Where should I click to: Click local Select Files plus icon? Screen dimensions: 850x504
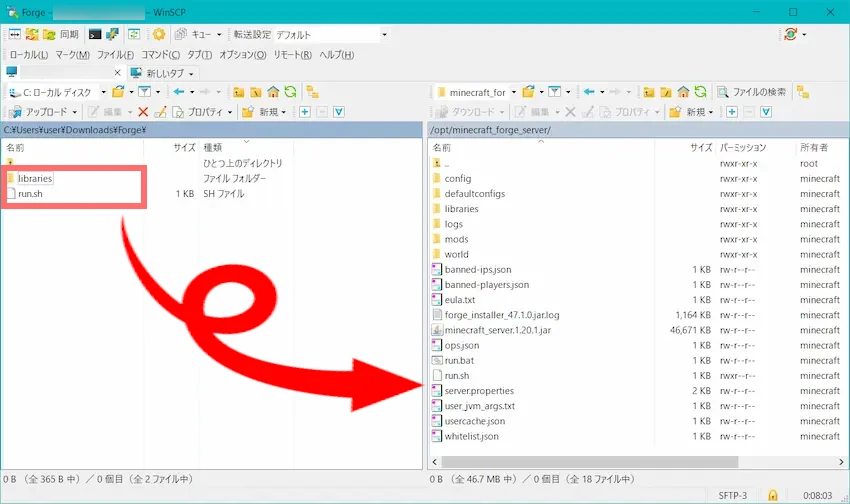click(305, 112)
